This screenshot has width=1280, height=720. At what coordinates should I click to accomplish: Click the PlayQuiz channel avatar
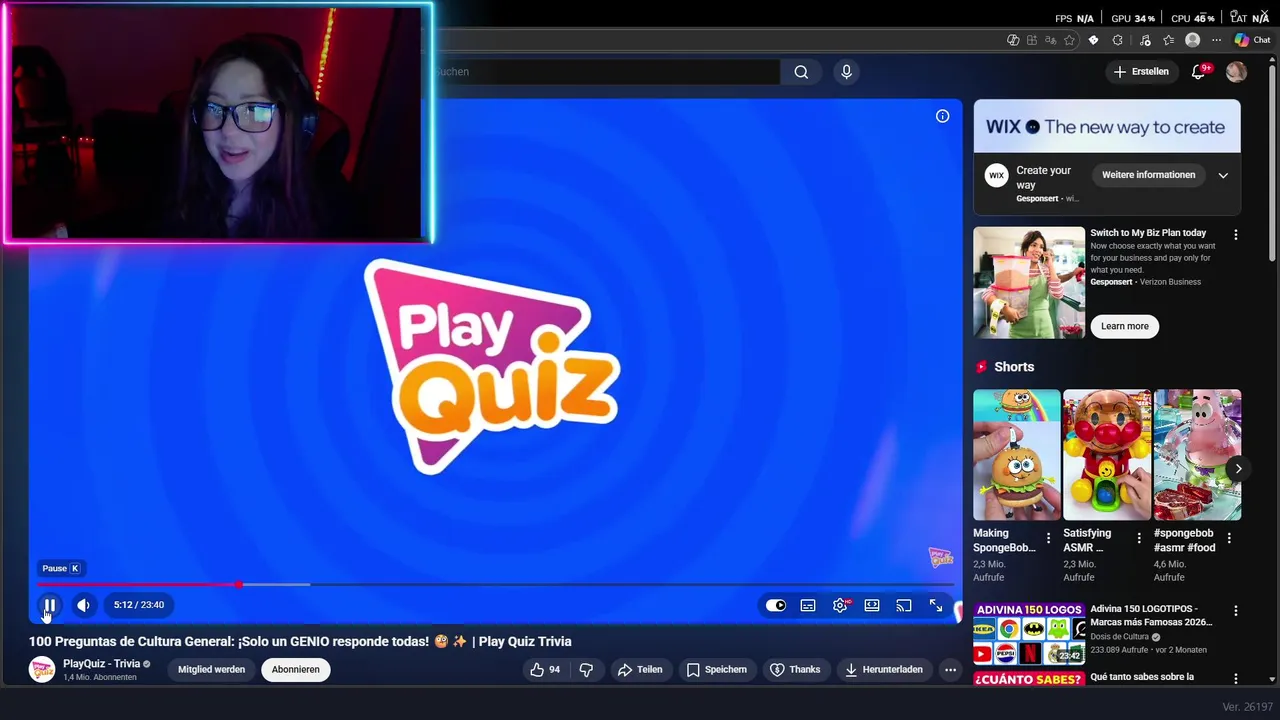pyautogui.click(x=42, y=670)
